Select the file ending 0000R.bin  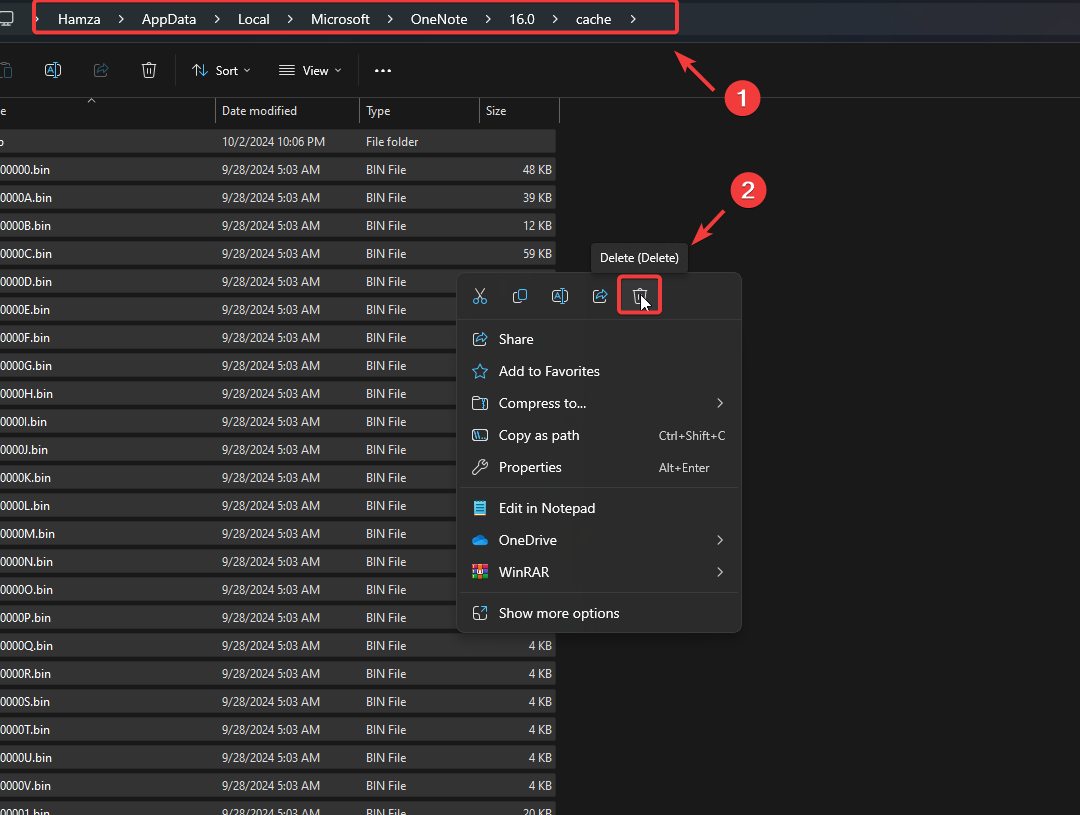click(x=278, y=674)
